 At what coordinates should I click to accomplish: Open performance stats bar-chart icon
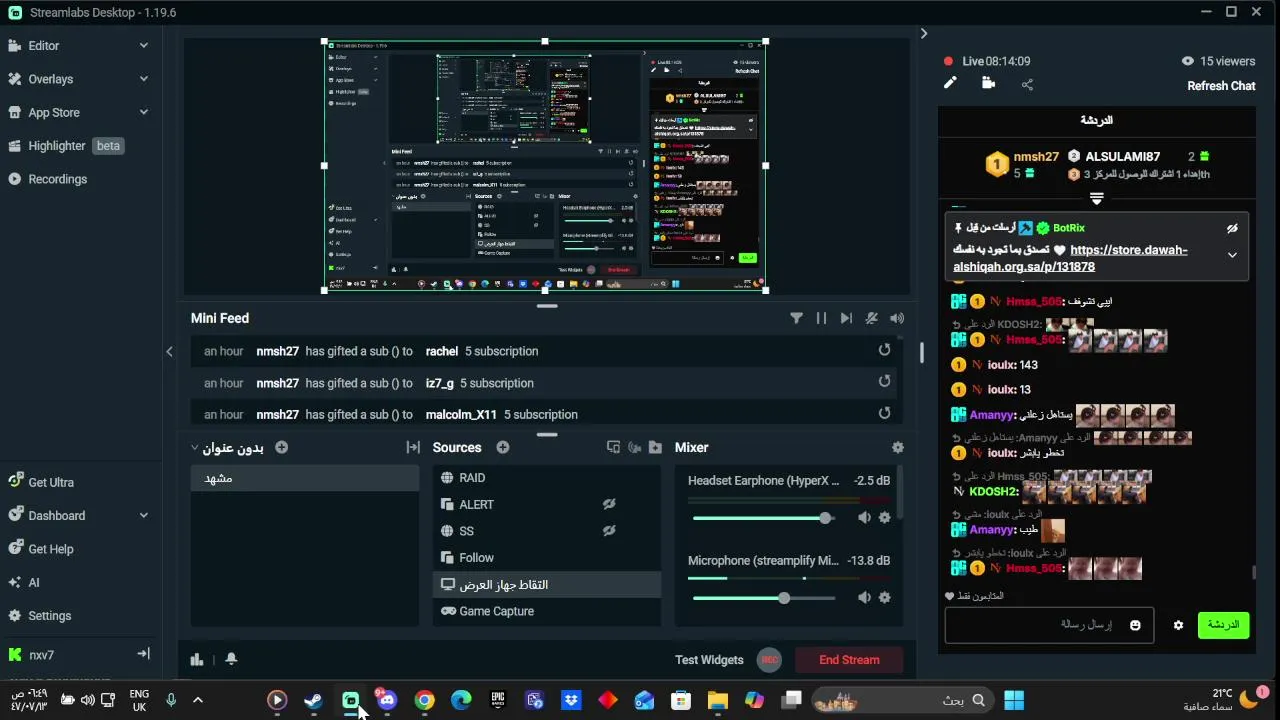[197, 659]
